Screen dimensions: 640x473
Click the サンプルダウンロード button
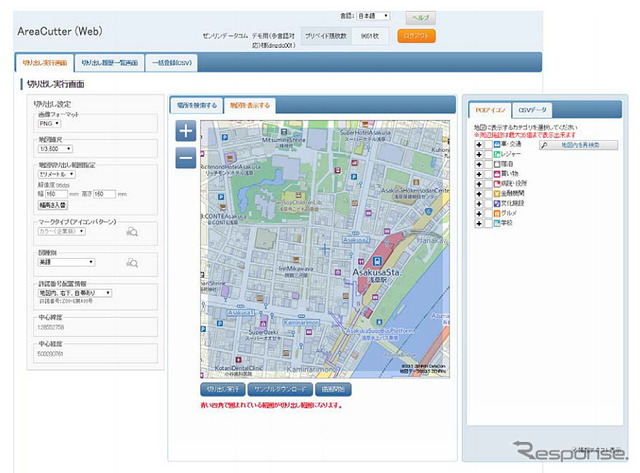280,389
